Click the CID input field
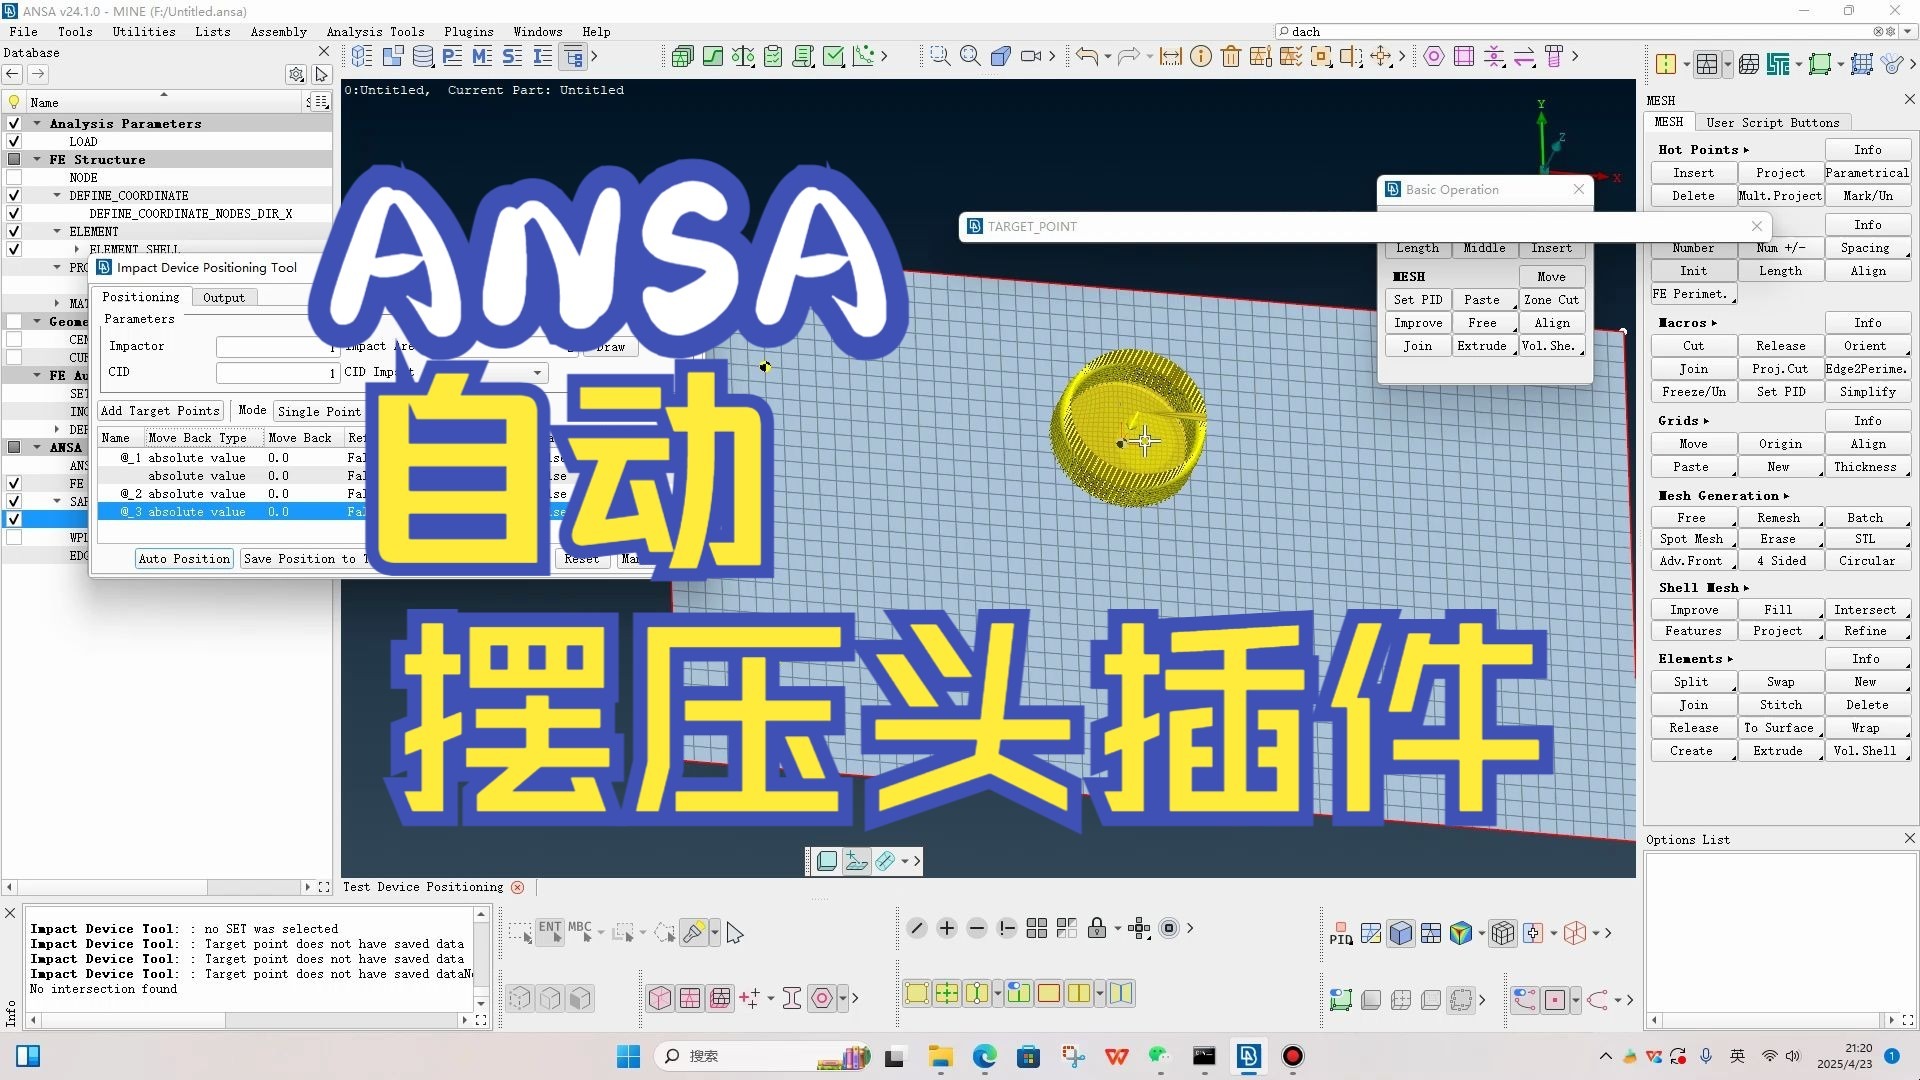Viewport: 1920px width, 1080px height. point(277,373)
